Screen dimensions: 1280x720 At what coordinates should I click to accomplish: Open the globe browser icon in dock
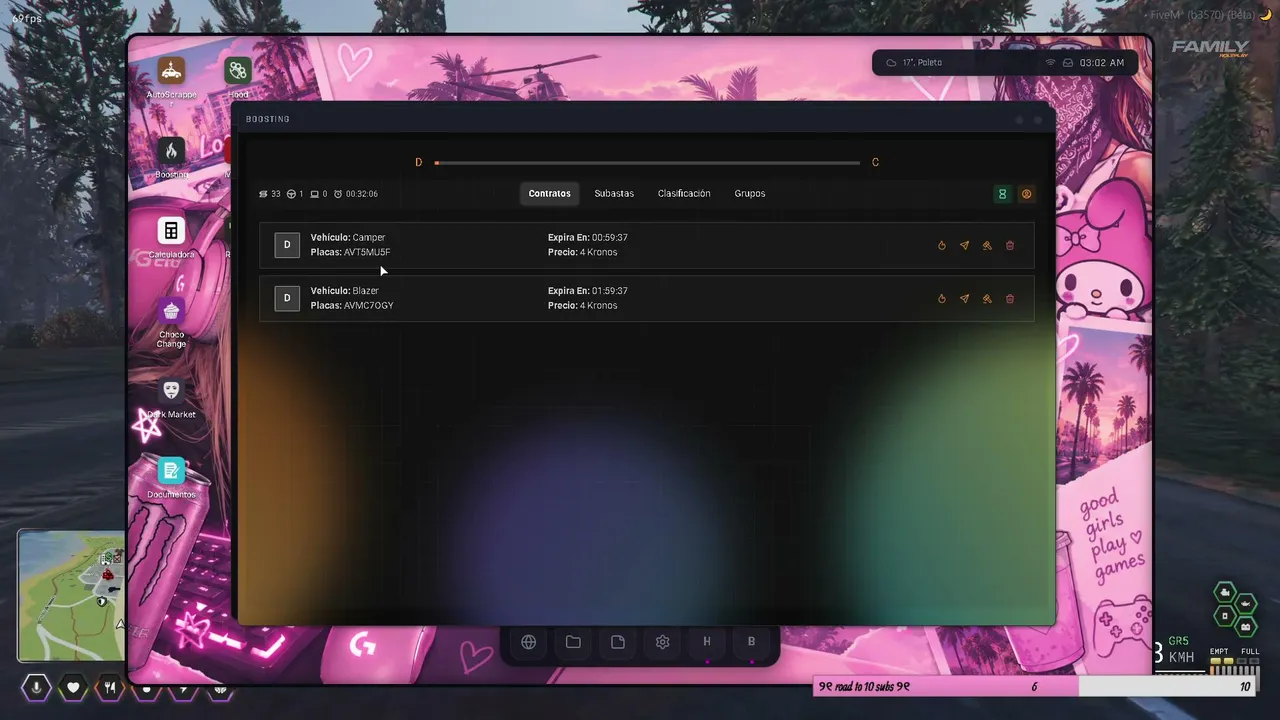tap(529, 642)
